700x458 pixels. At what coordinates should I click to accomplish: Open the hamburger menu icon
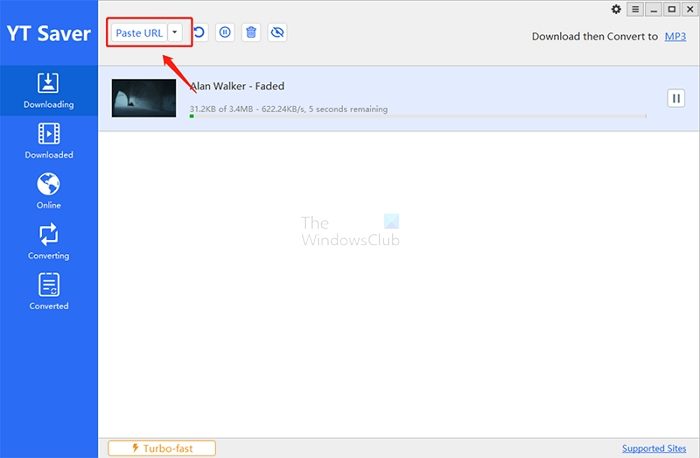pyautogui.click(x=635, y=9)
